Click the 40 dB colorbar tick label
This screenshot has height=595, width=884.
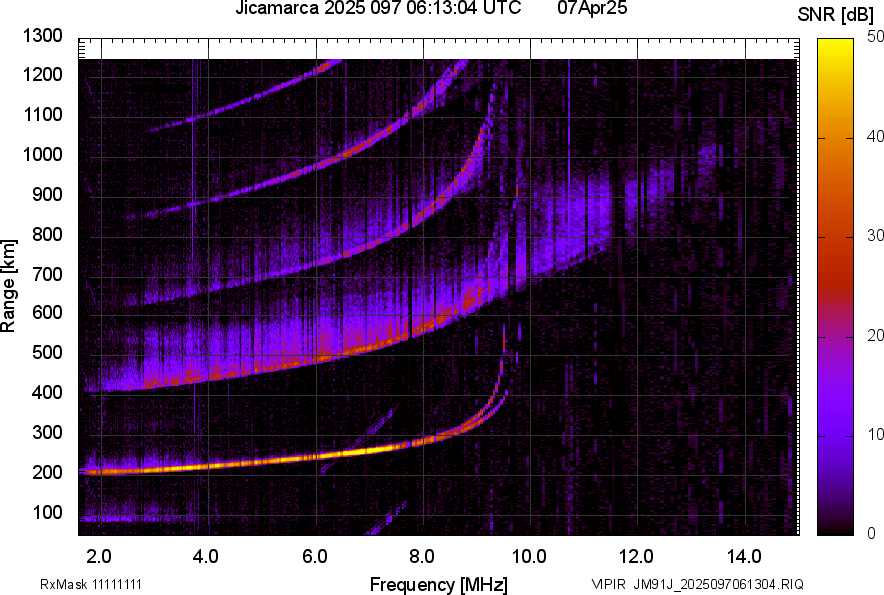click(876, 136)
